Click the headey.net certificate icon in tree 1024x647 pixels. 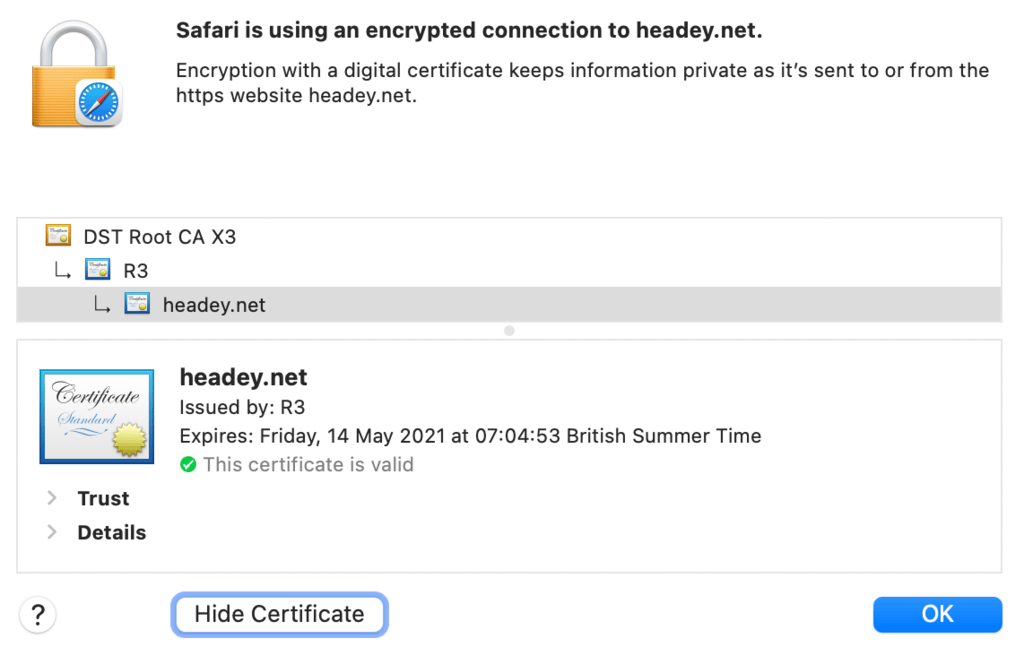point(137,304)
